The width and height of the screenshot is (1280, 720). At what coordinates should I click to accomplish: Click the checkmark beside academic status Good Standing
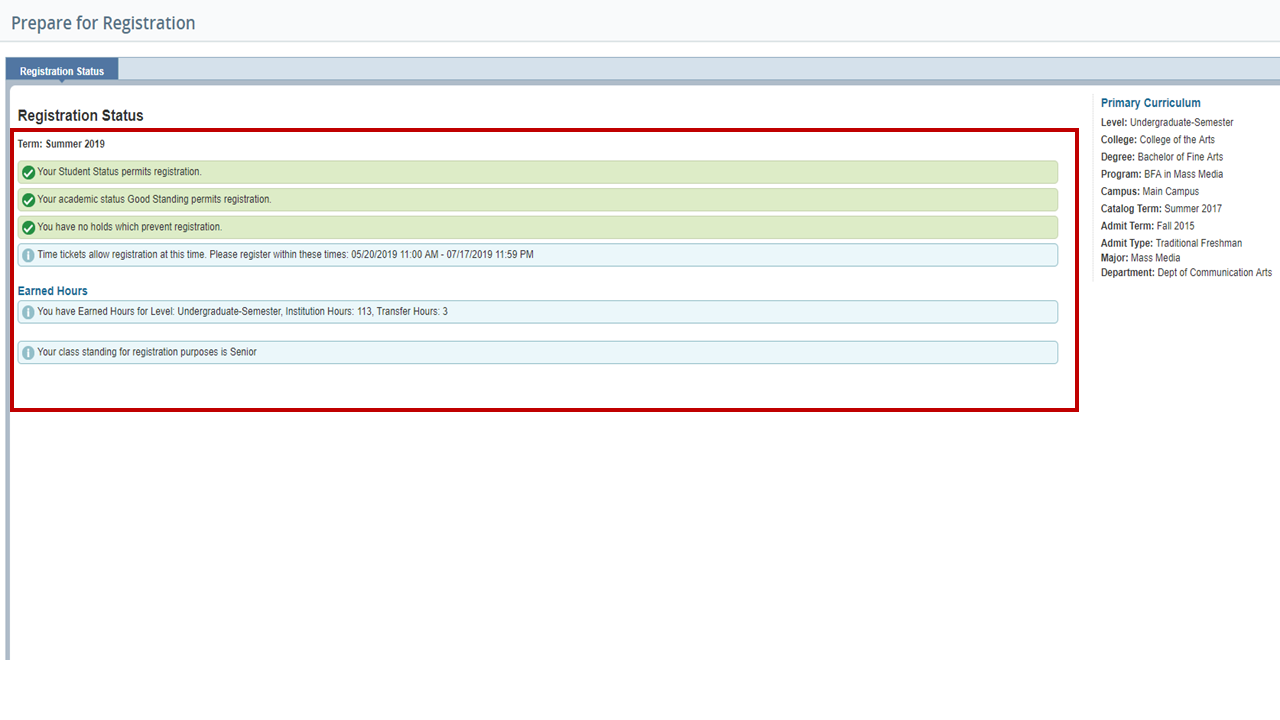(x=29, y=199)
